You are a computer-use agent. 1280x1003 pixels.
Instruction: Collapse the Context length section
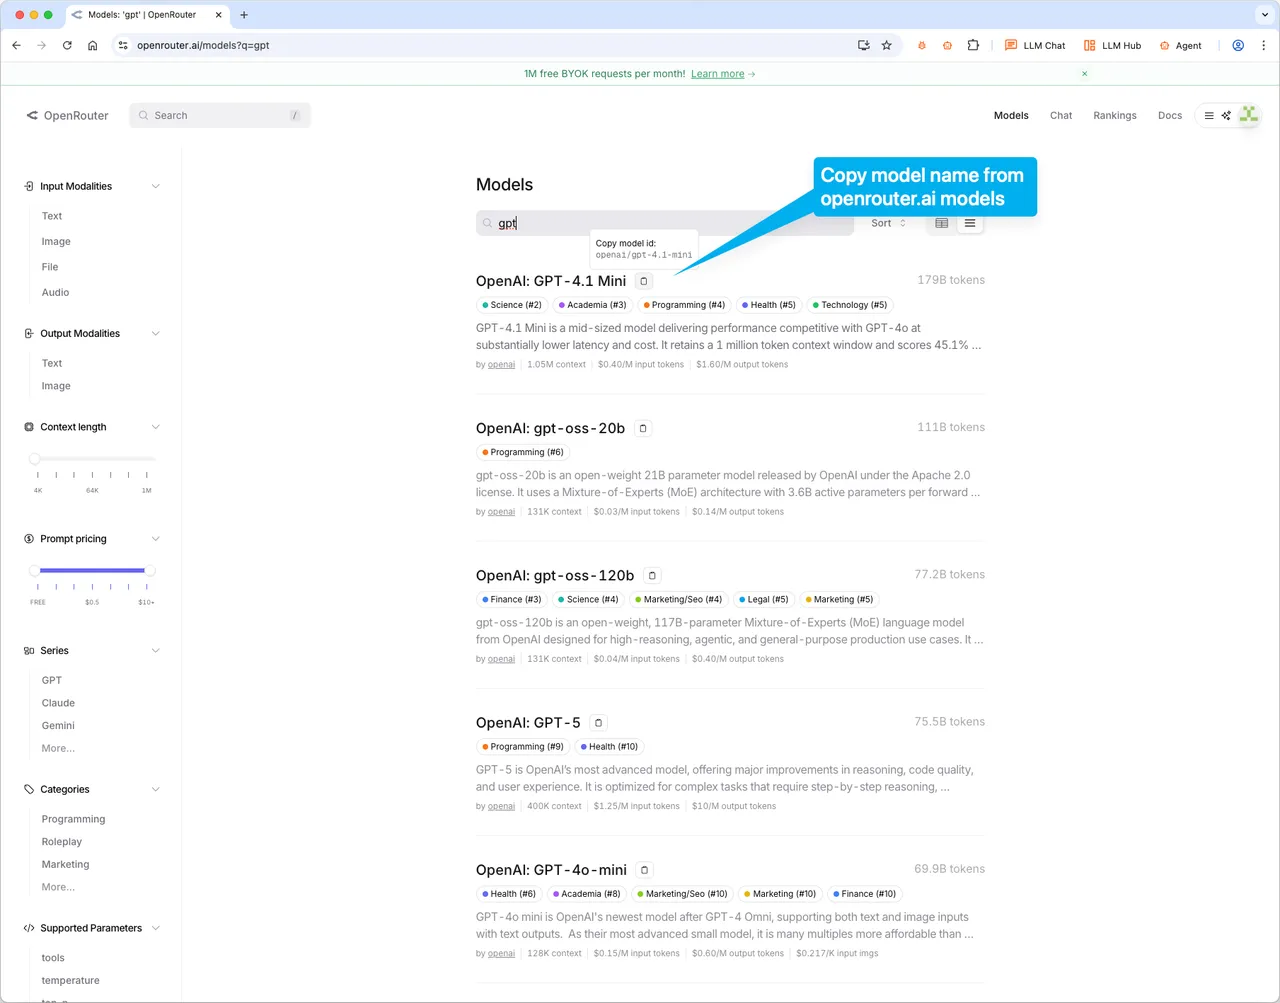click(155, 427)
